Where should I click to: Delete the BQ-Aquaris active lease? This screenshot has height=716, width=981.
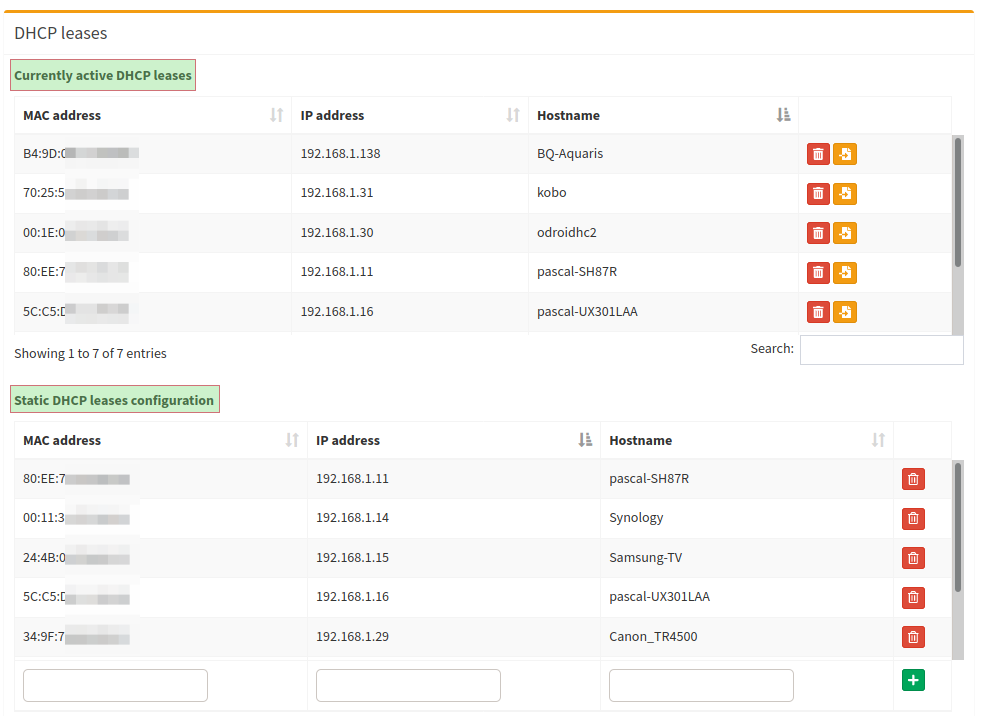[x=818, y=154]
